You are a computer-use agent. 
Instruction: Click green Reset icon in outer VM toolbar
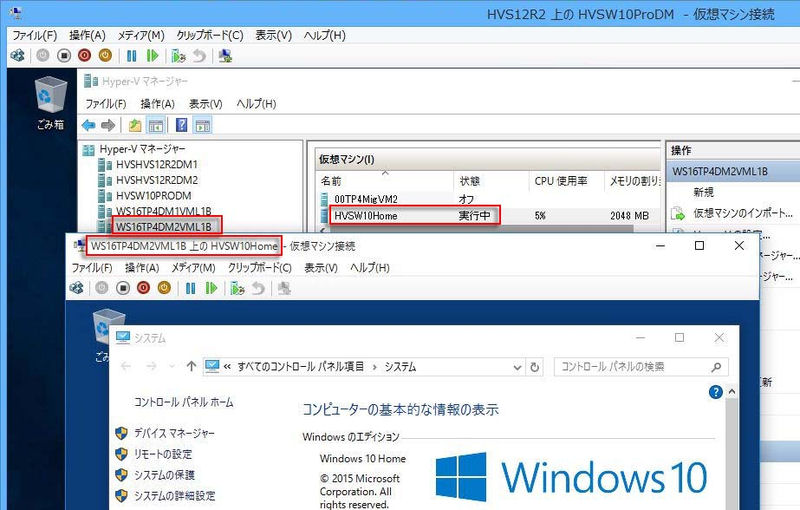[x=153, y=55]
